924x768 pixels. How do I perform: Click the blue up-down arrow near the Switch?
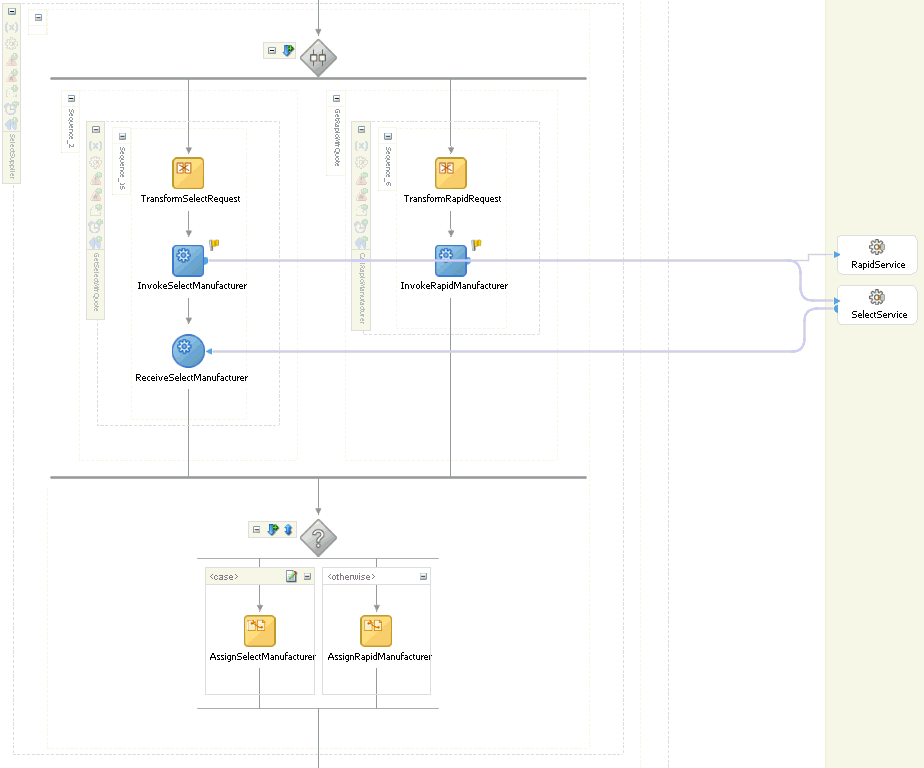289,529
